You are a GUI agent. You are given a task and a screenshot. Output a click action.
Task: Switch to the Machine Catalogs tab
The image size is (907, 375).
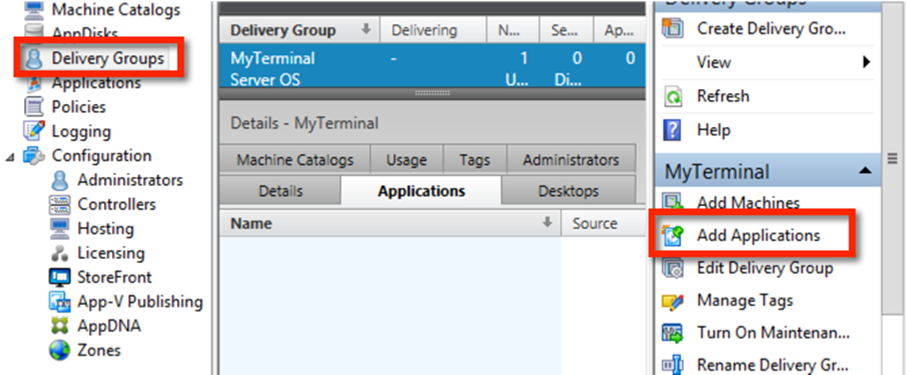click(295, 160)
